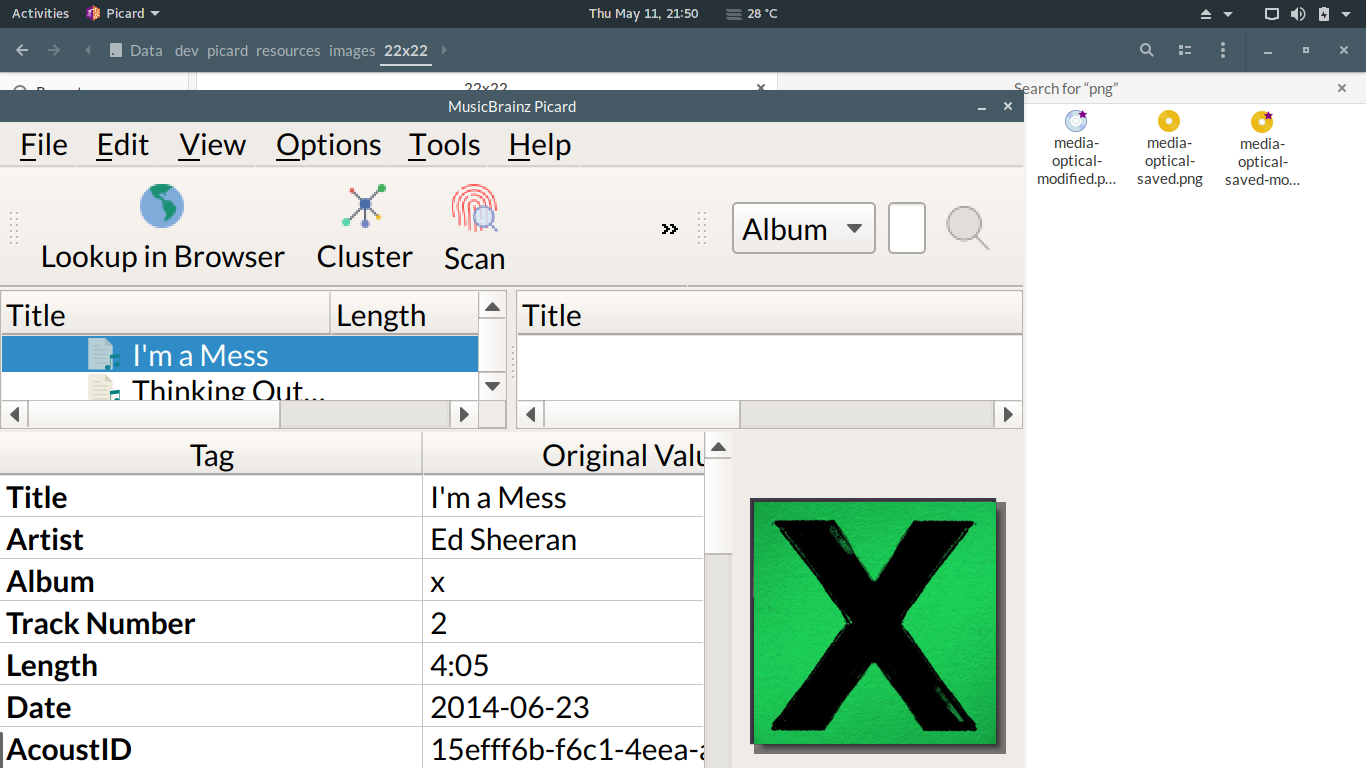Go to the dev folder in path bar
1366x768 pixels.
[187, 50]
